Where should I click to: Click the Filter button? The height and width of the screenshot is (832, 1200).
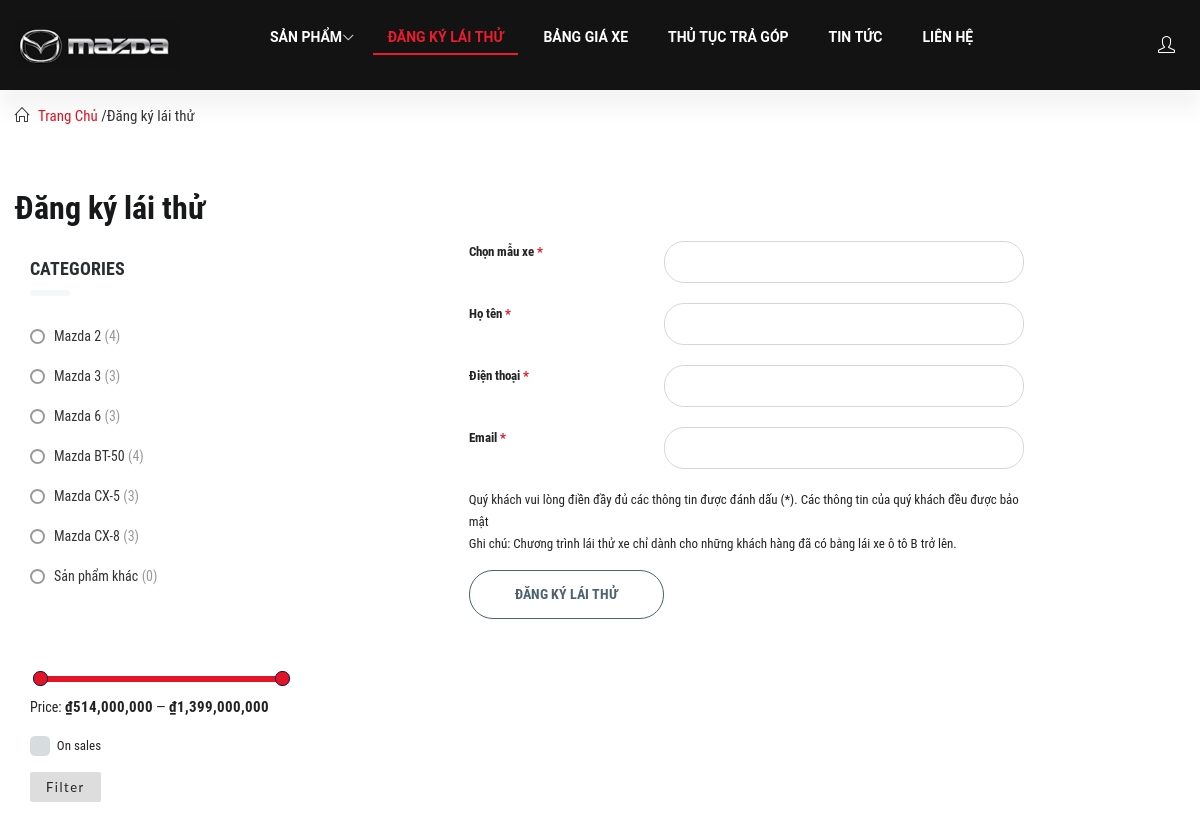point(65,787)
